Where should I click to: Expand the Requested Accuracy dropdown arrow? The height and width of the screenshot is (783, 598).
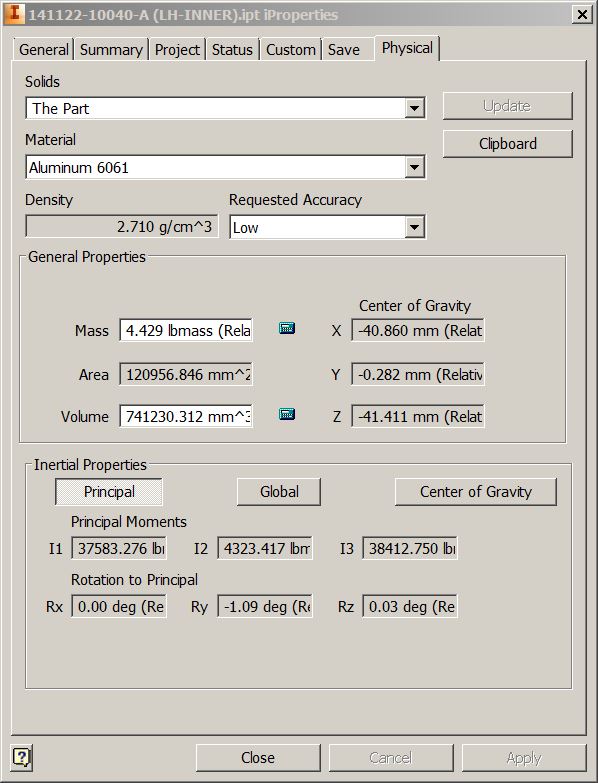(x=414, y=227)
